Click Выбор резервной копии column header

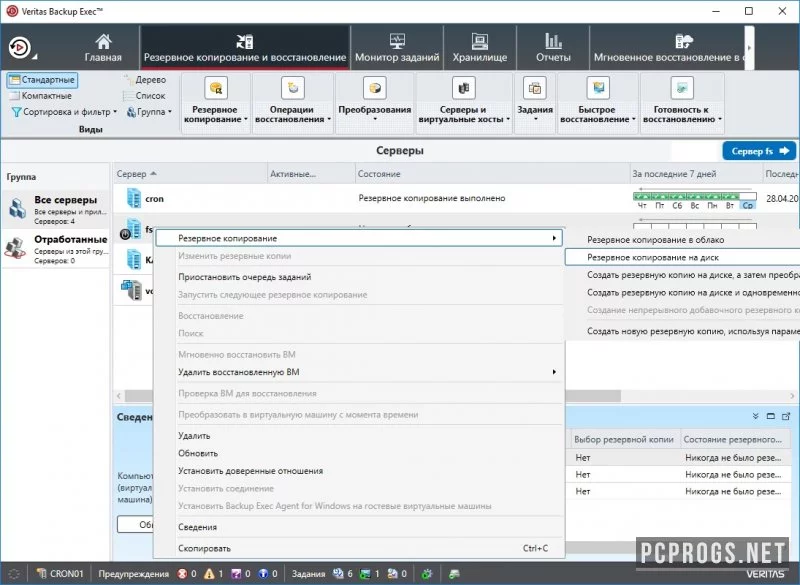coord(623,439)
